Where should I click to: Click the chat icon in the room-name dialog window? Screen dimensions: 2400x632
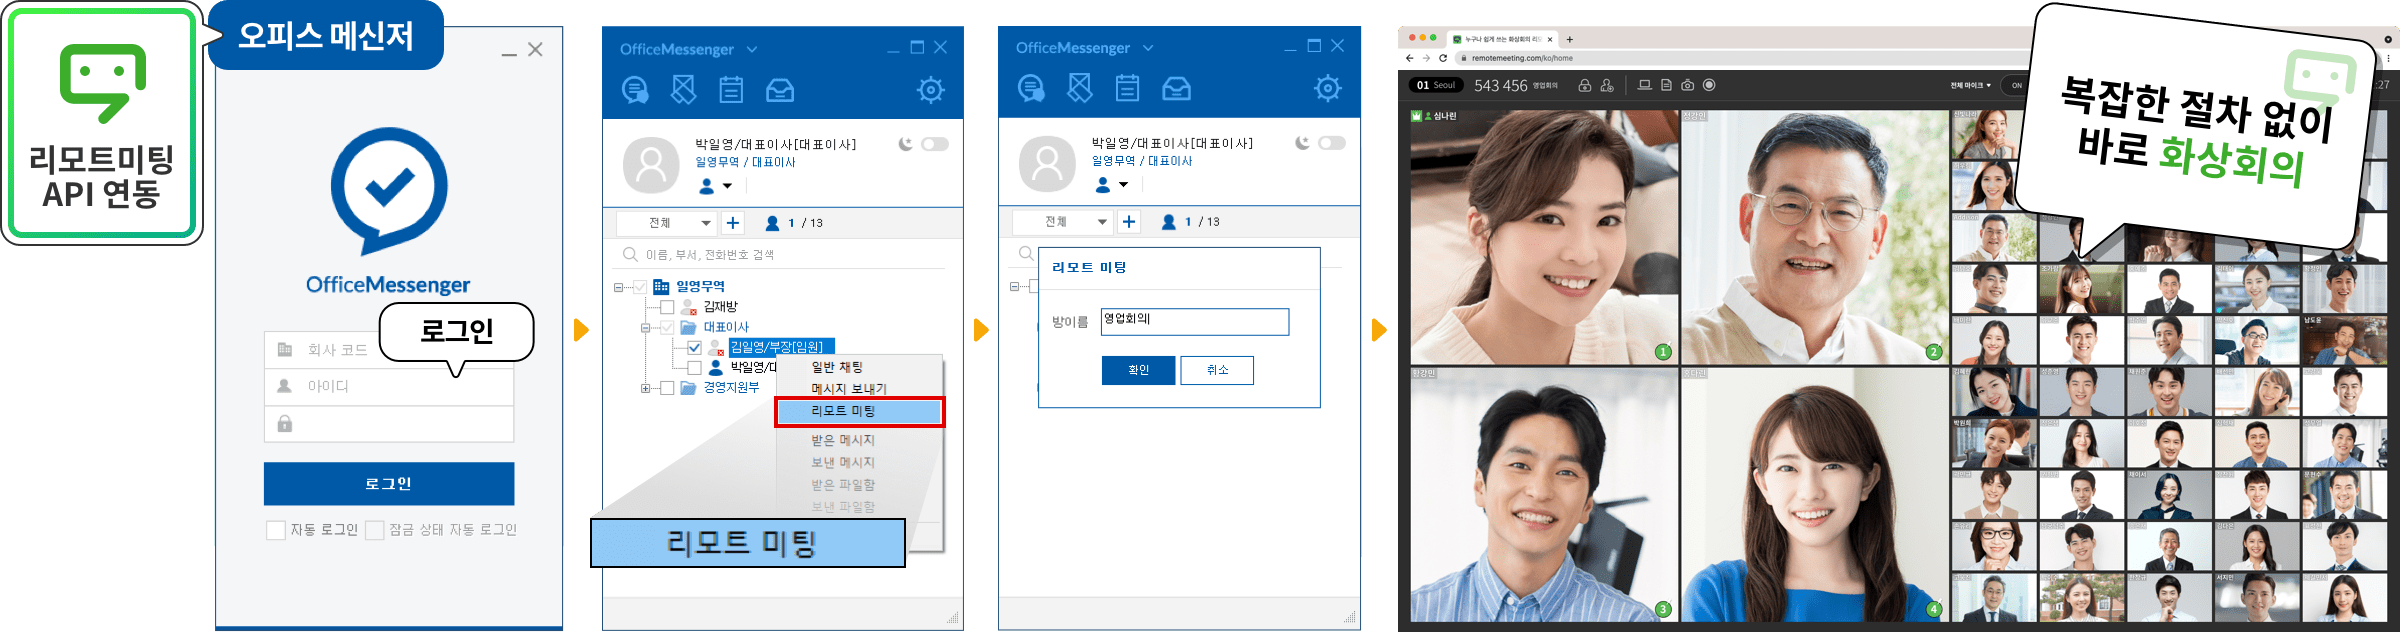(x=1031, y=89)
